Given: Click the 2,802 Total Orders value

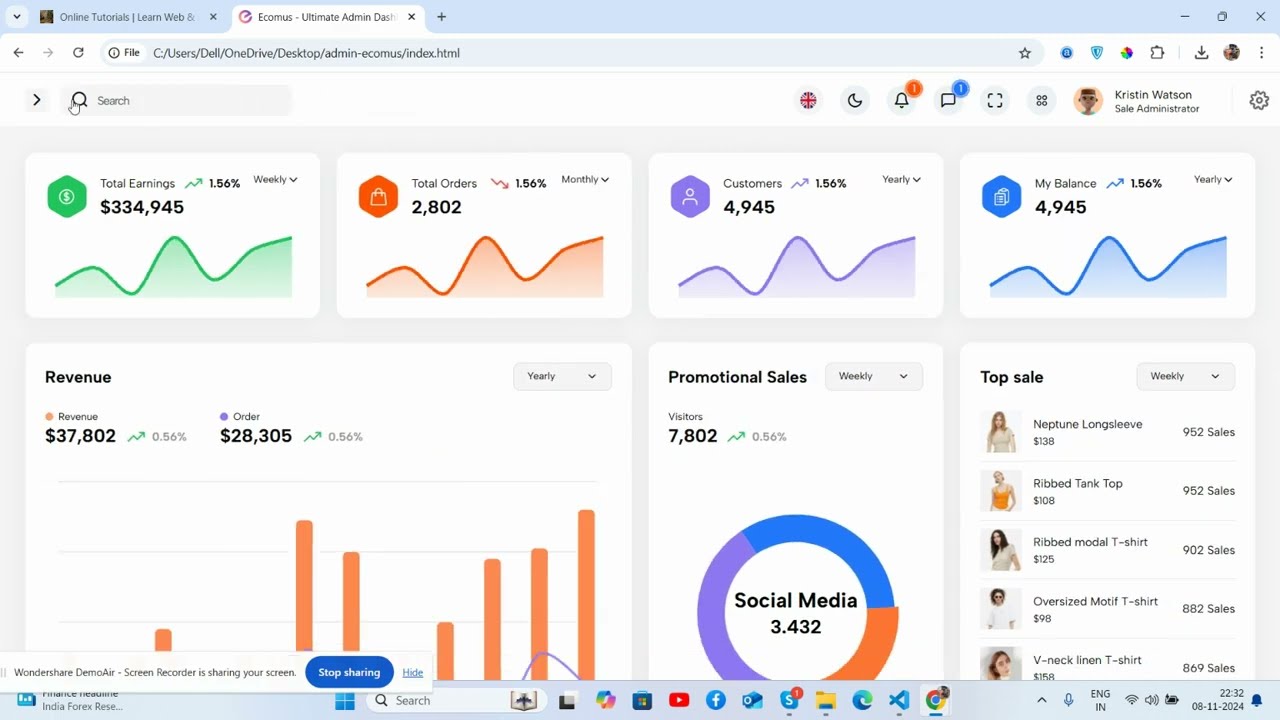Looking at the screenshot, I should click(x=437, y=207).
